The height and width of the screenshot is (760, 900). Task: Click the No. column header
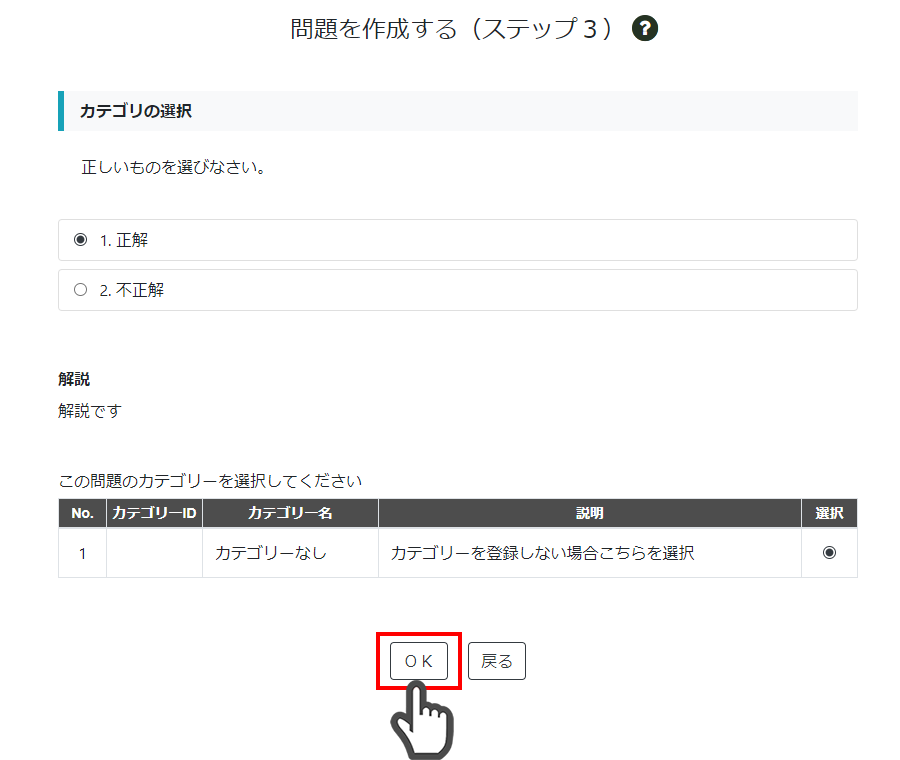click(82, 513)
